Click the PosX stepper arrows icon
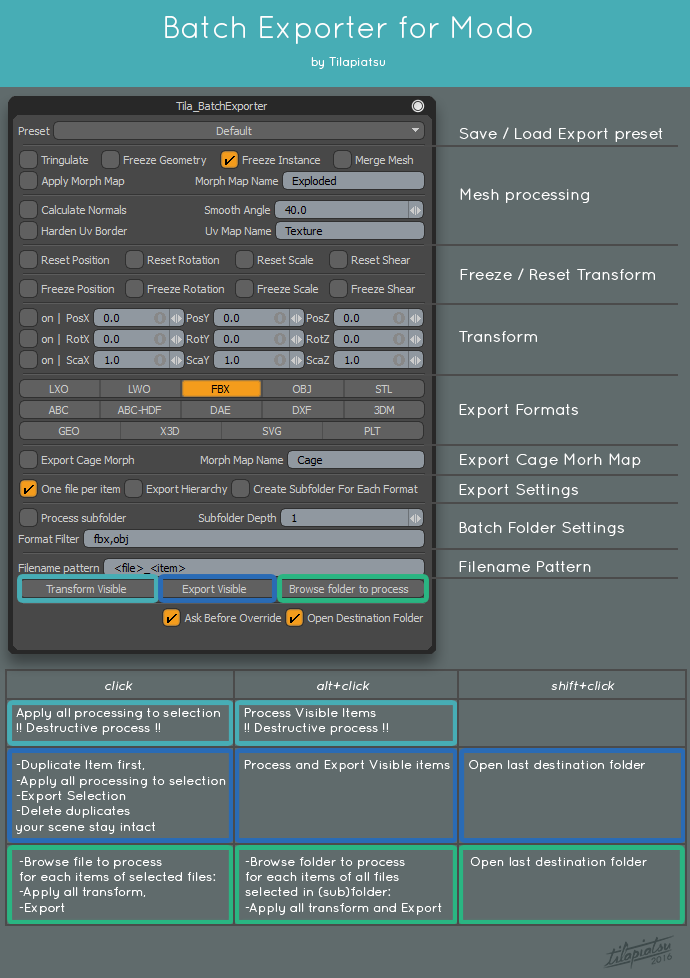 coord(177,318)
